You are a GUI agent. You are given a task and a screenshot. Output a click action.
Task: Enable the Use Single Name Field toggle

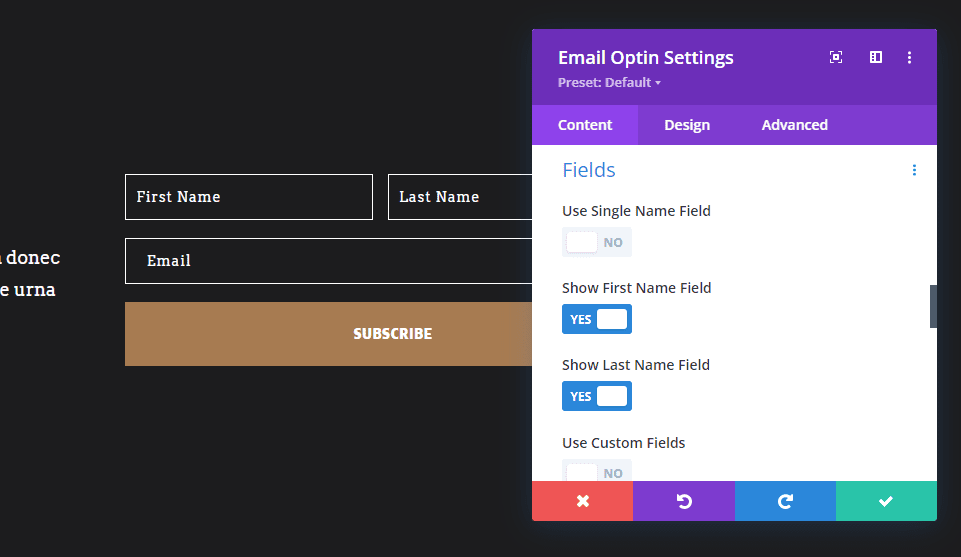[x=597, y=242]
